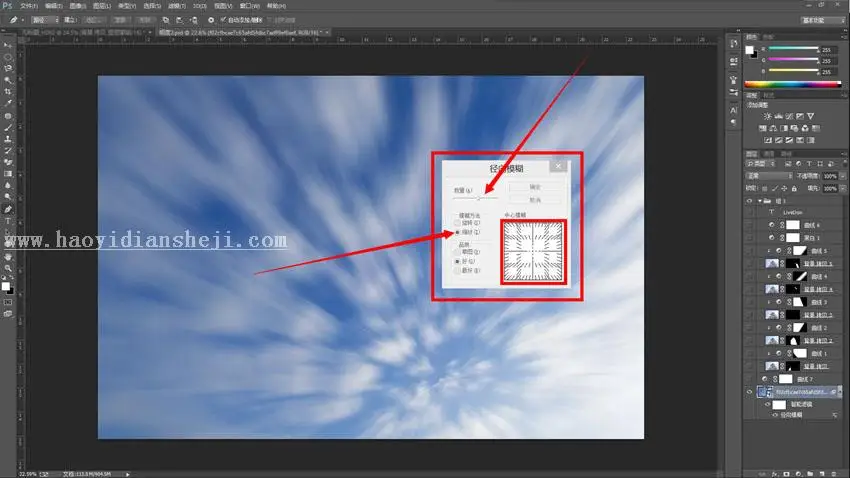Toggle visibility of the 径向模糊 smart filter

(775, 415)
